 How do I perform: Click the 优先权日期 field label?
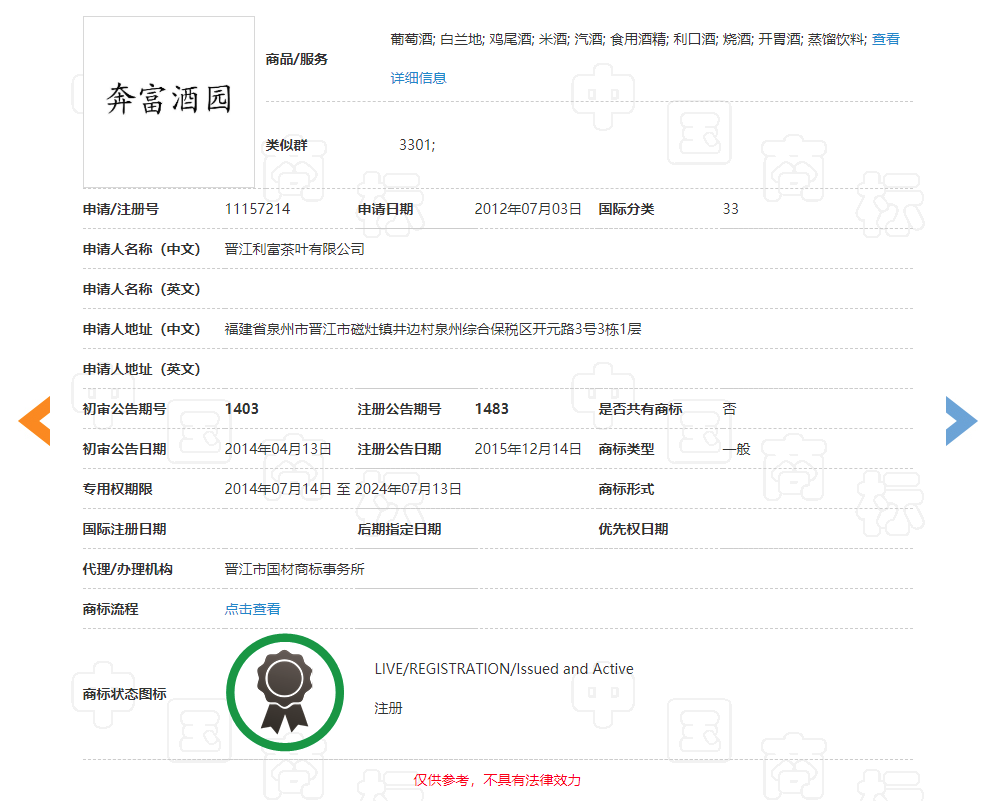(633, 529)
